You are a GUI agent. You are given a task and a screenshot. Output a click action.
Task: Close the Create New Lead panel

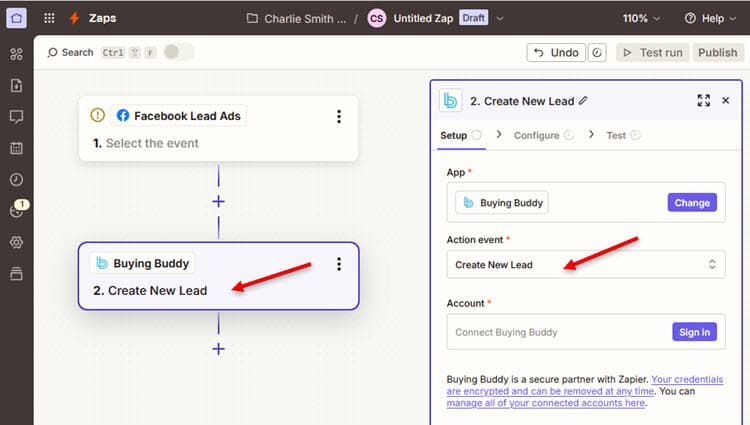pos(726,100)
